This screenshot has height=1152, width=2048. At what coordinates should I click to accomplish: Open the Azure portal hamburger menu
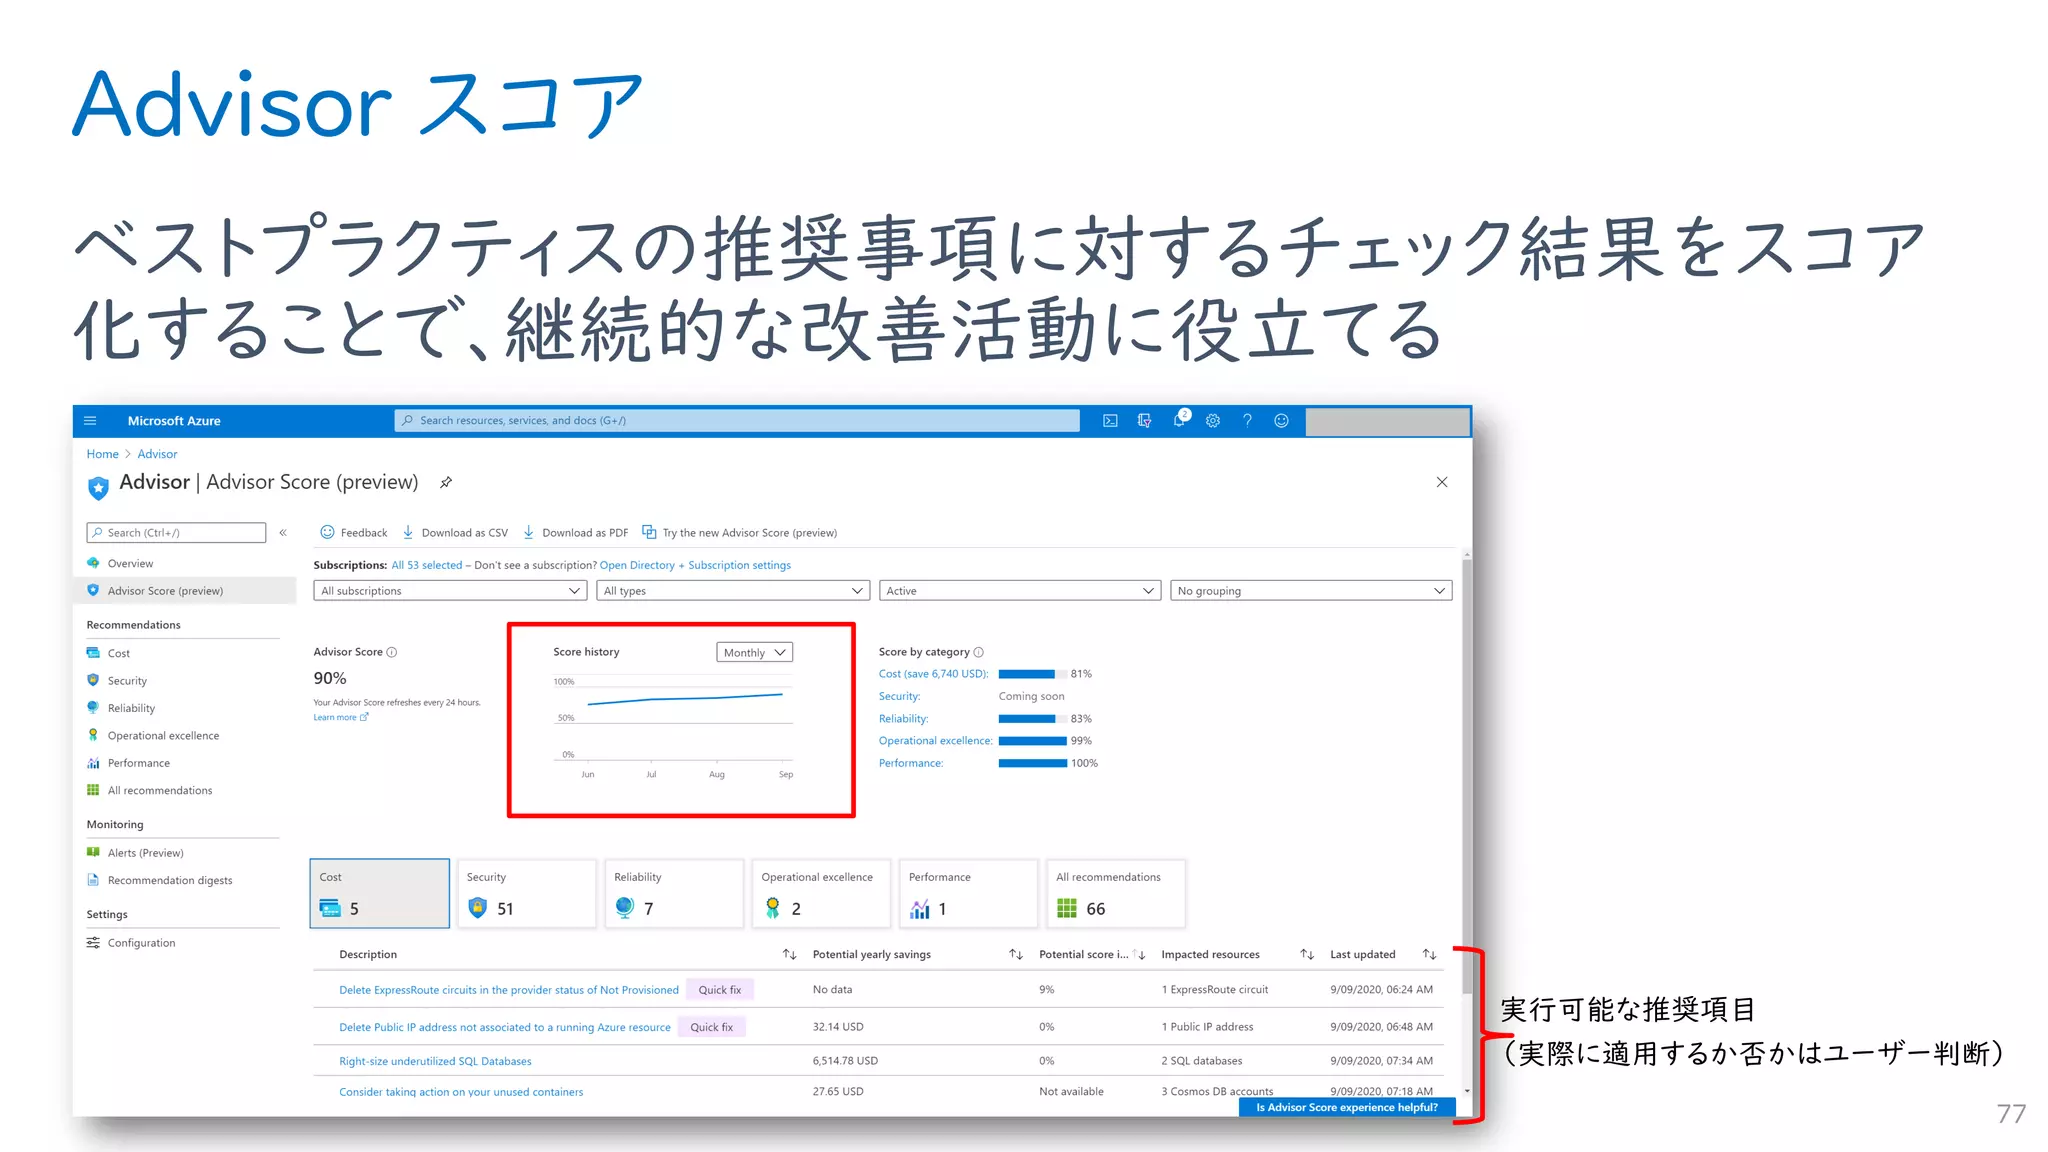[x=90, y=421]
